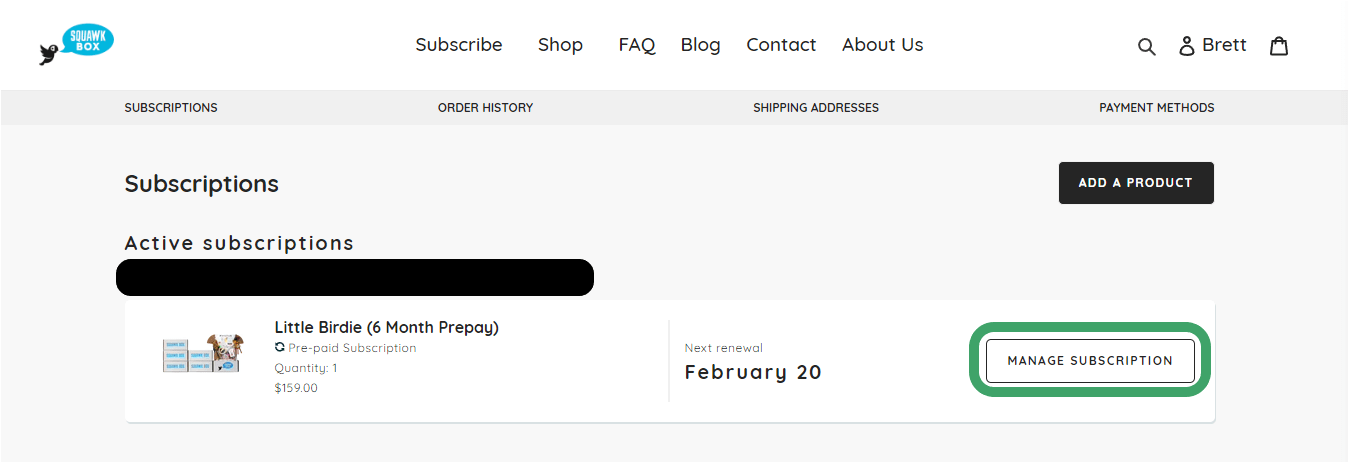Screen dimensions: 1351x462
Task: Go to the Payment Methods tab
Action: 1156,108
